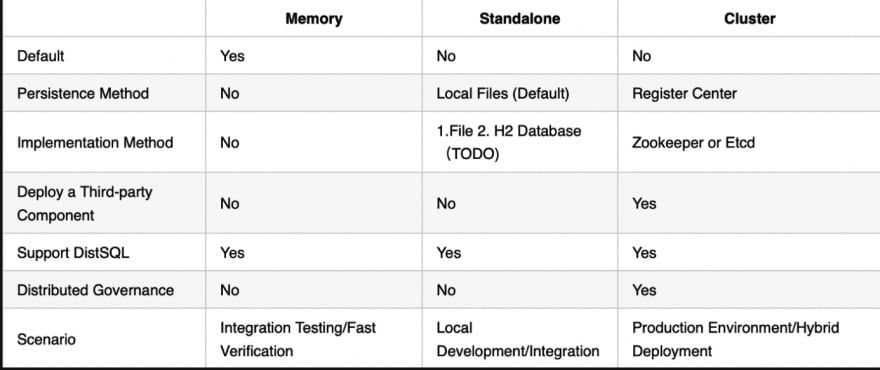
Task: Select the Standalone column header
Action: pyautogui.click(x=520, y=19)
